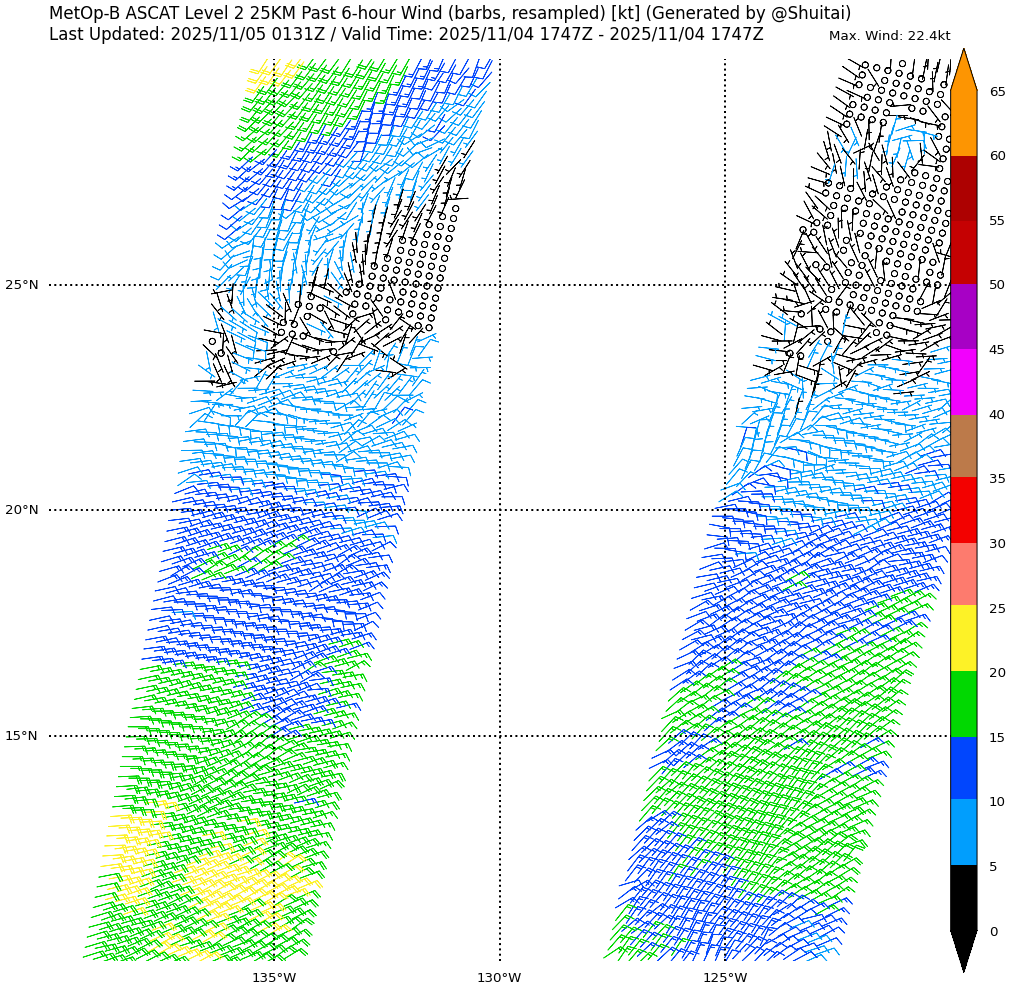
Task: Click the "Max. Wind: 22.4kt" text
Action: [889, 36]
